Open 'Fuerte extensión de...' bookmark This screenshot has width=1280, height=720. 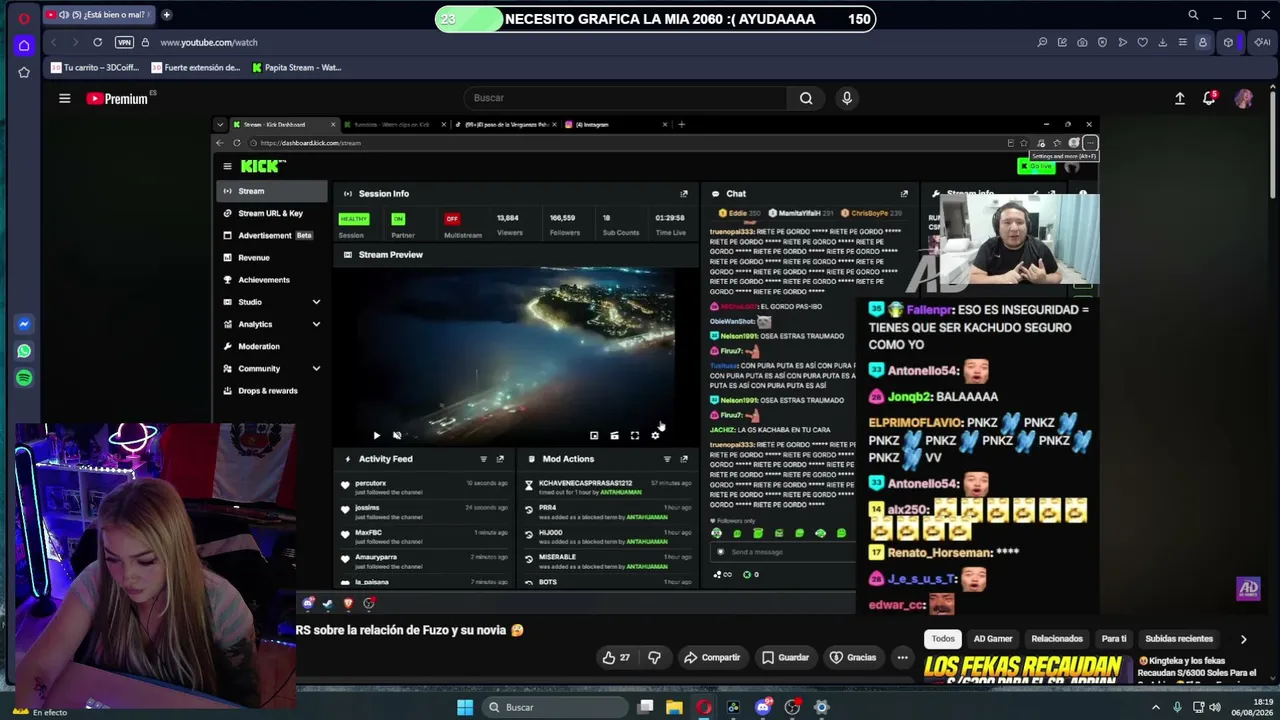[196, 68]
